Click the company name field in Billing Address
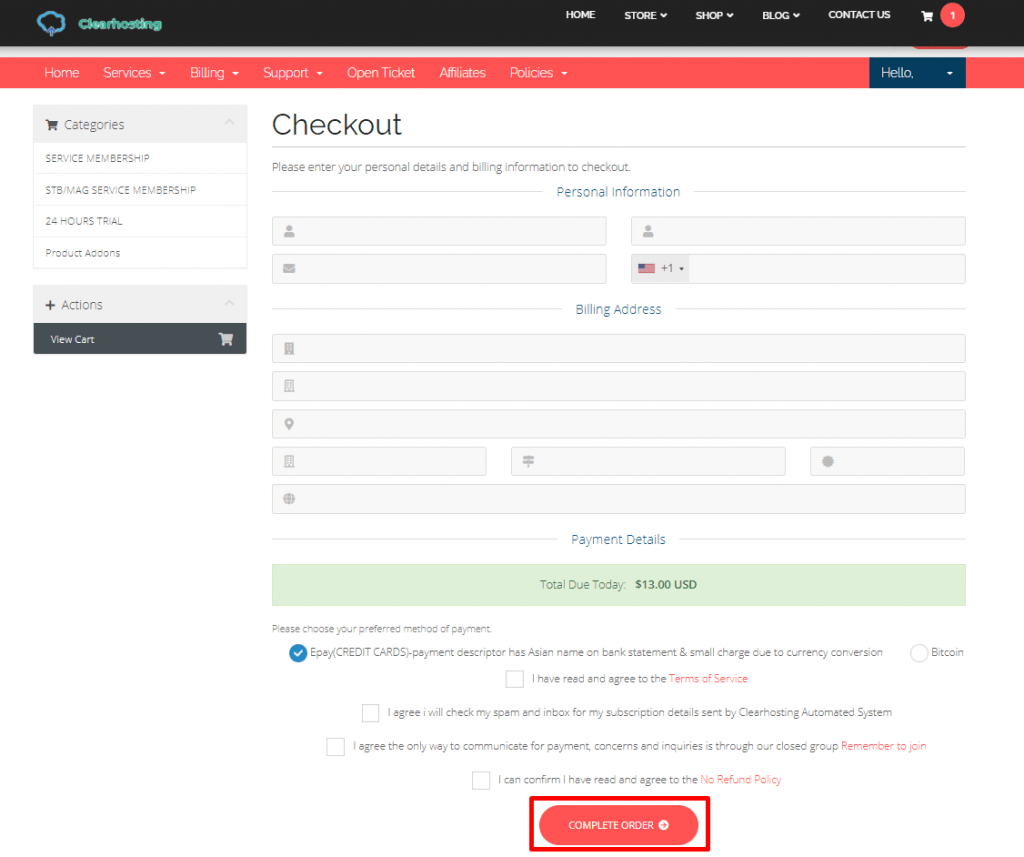This screenshot has height=857, width=1024. click(x=618, y=348)
